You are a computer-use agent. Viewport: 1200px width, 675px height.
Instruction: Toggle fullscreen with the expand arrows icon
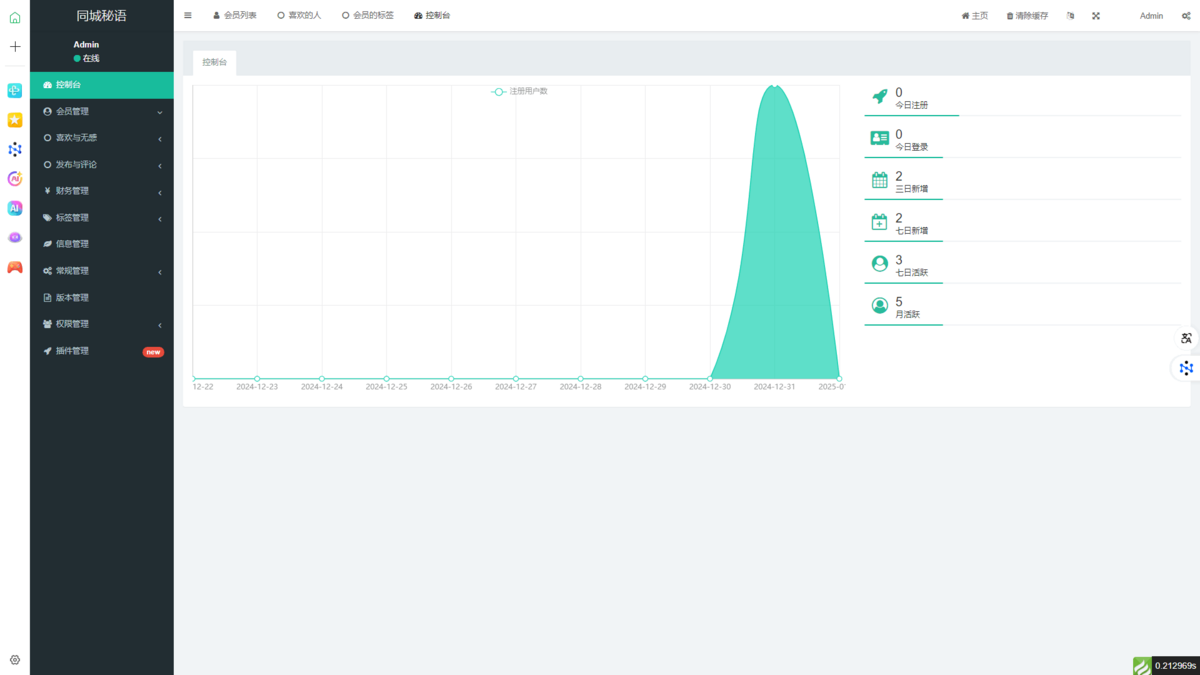[1096, 16]
